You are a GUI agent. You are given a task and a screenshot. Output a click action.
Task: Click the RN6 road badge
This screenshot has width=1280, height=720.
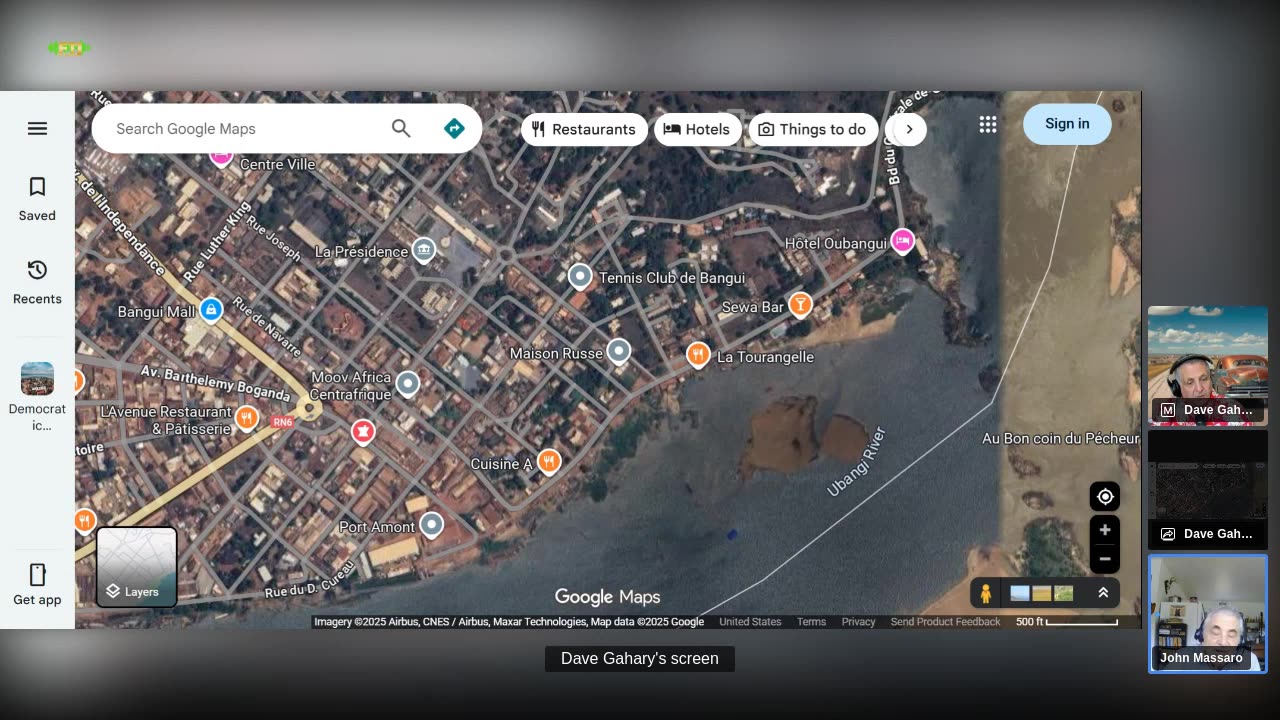(x=283, y=422)
